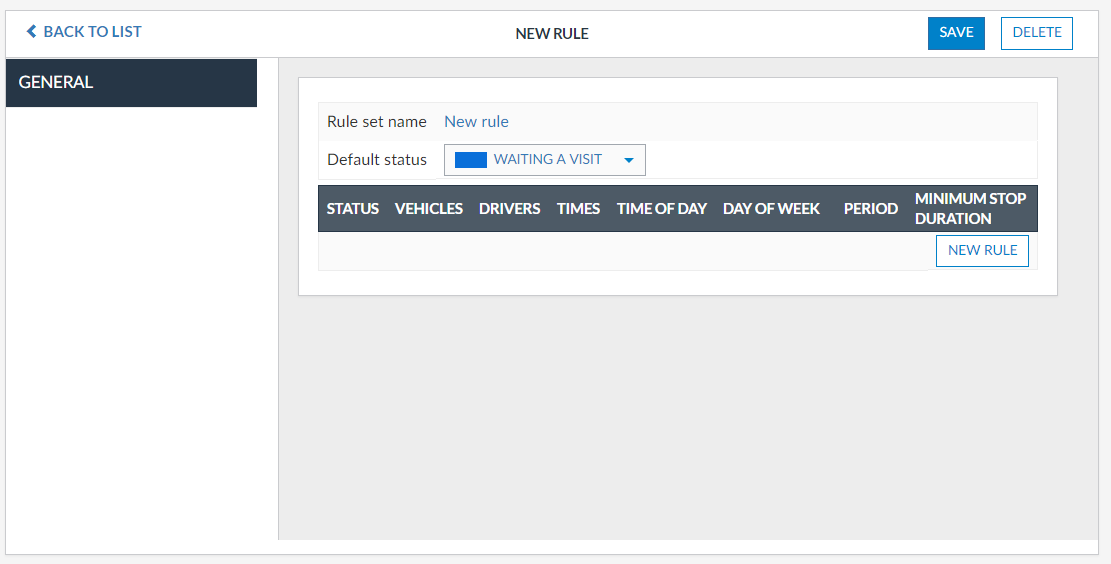The height and width of the screenshot is (564, 1111).
Task: Click the default status dropdown caret arrow
Action: coord(629,160)
